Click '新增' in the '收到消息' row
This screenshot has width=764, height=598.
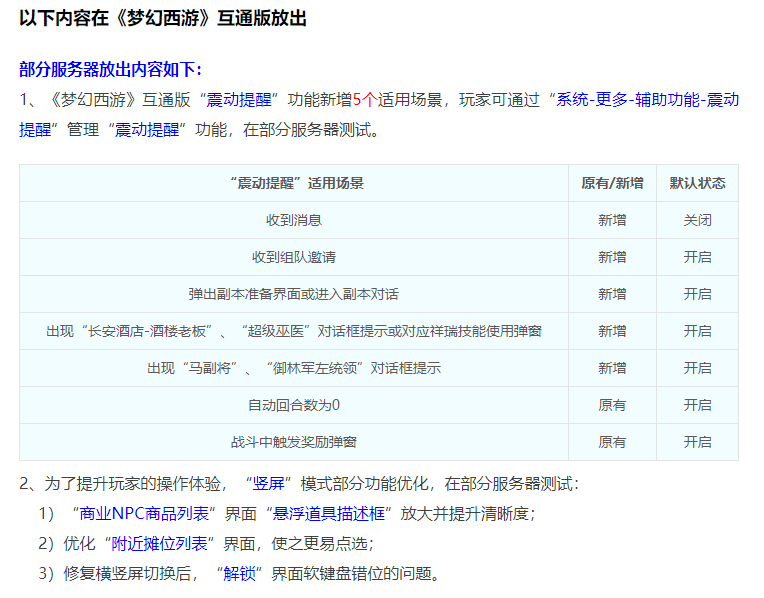pos(612,220)
